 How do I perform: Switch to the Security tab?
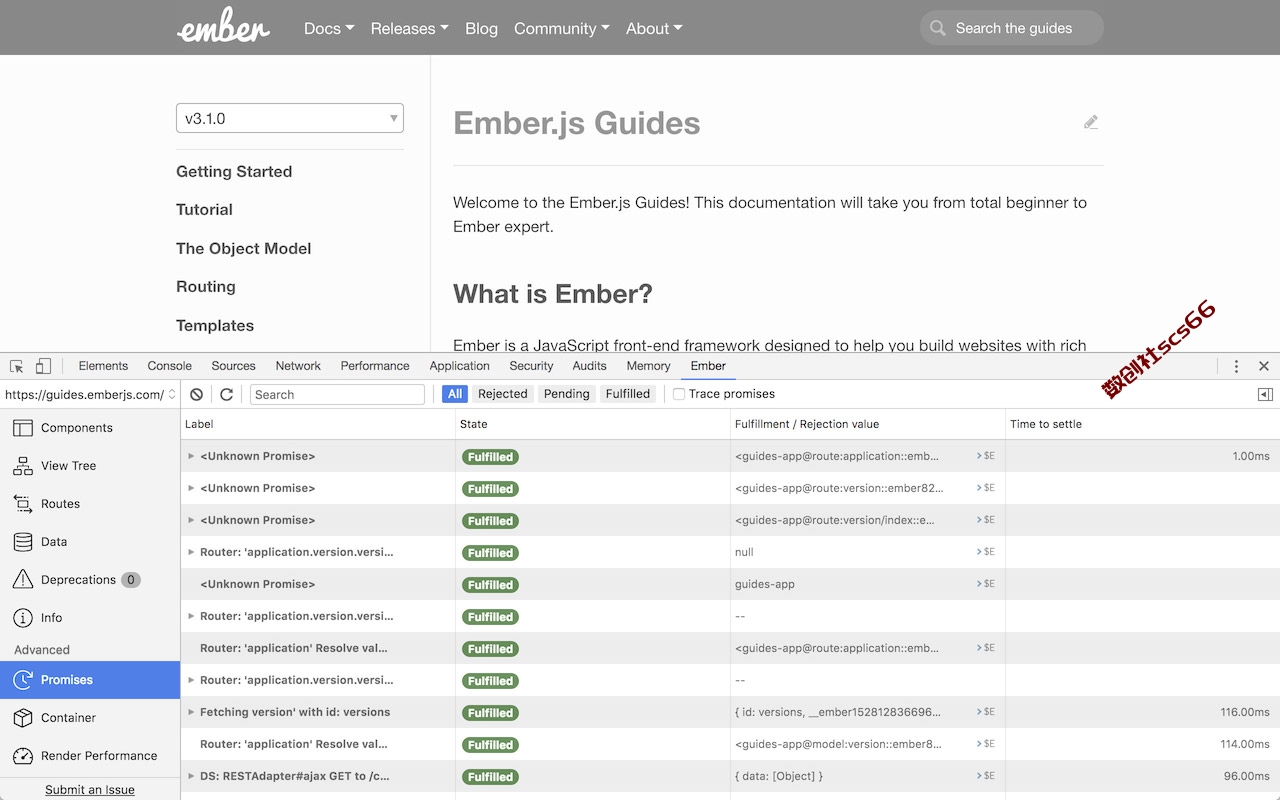click(531, 366)
